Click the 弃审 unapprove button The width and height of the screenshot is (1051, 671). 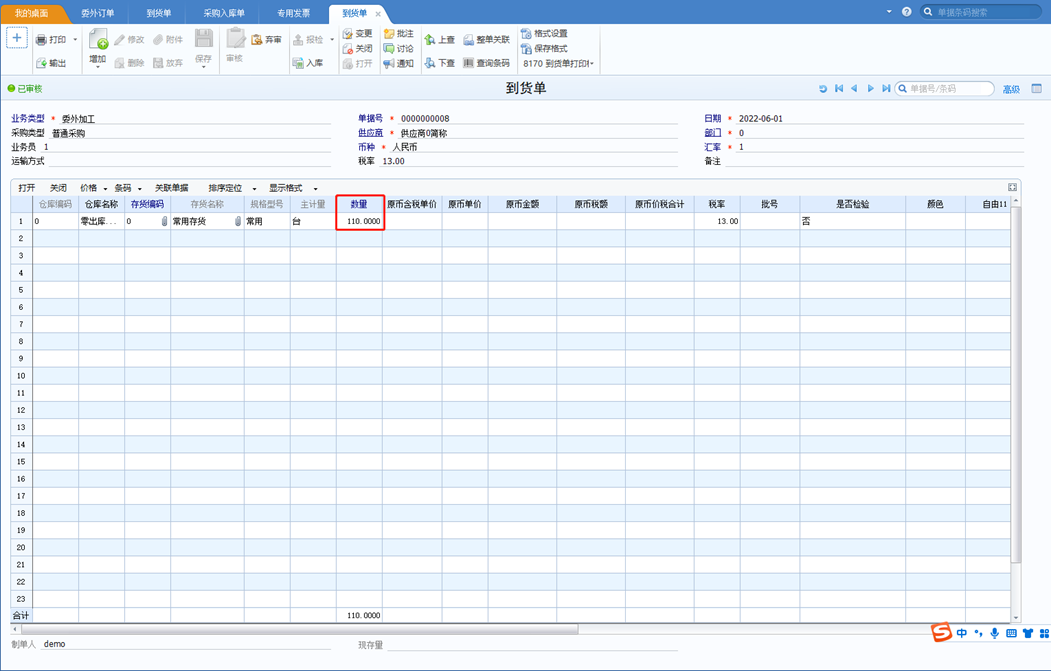click(x=267, y=40)
